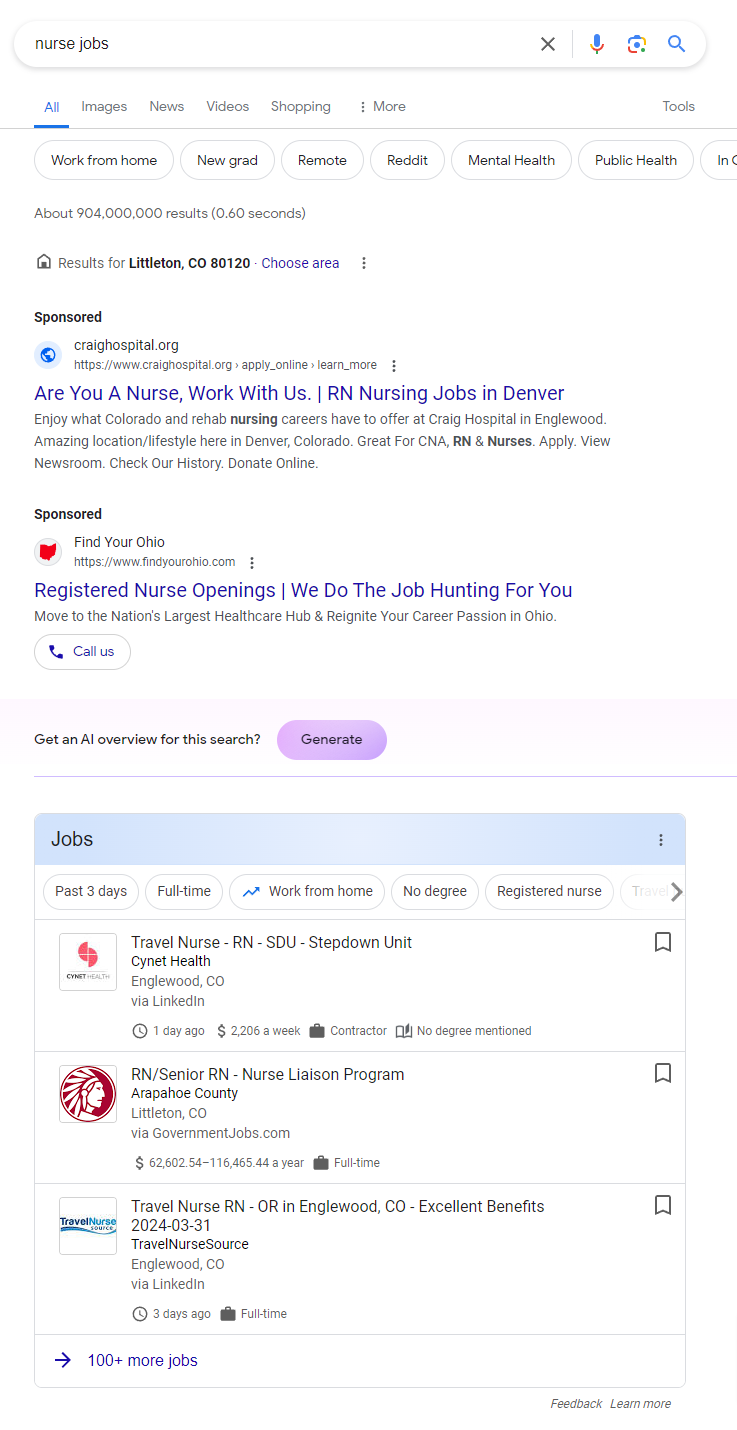
Task: Apply the New grad suggestion chip
Action: (x=227, y=160)
